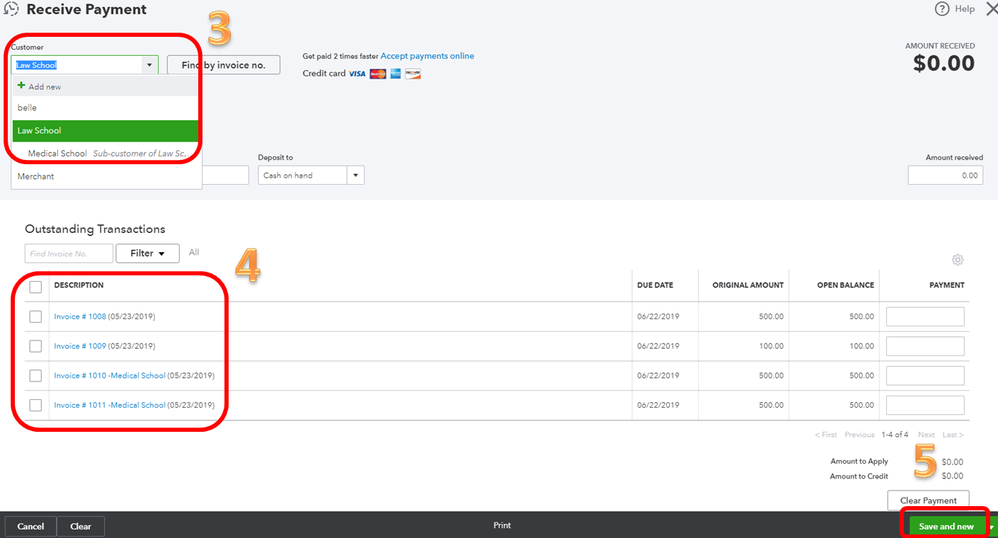The image size is (998, 538).
Task: Check Invoice # 1010 Medical School checkbox
Action: 36,376
